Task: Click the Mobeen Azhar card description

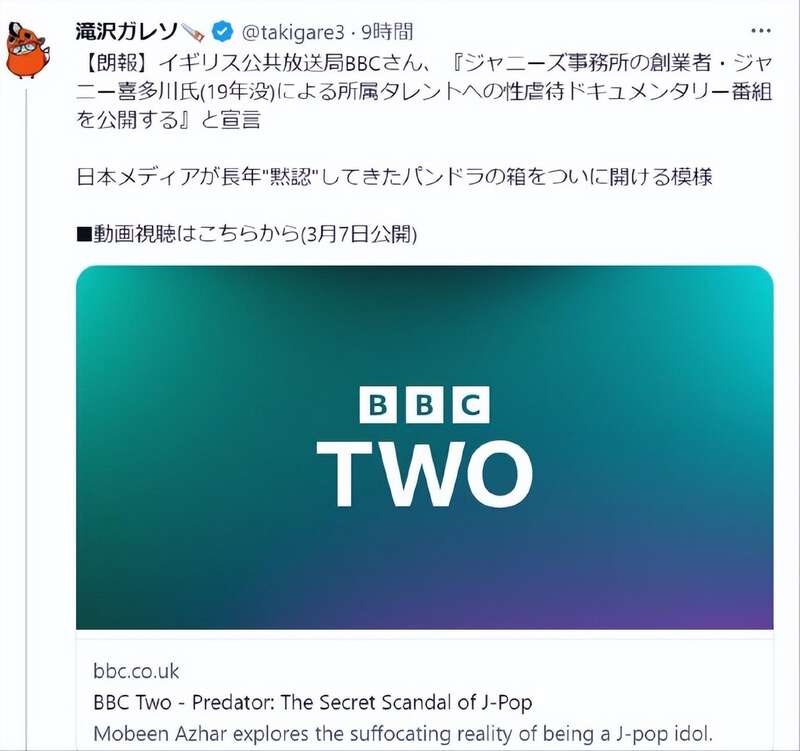Action: (403, 734)
